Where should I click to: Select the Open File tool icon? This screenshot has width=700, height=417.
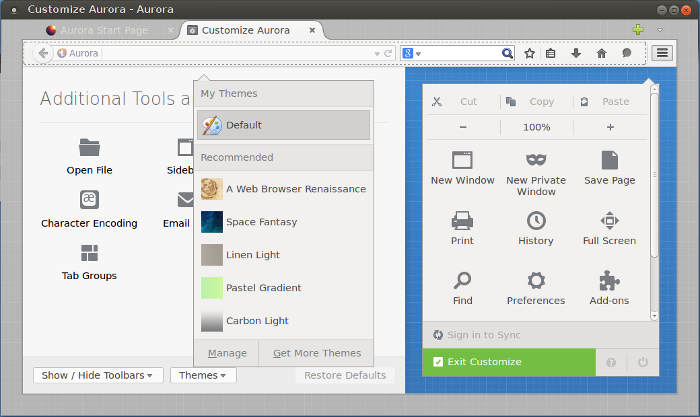[89, 147]
